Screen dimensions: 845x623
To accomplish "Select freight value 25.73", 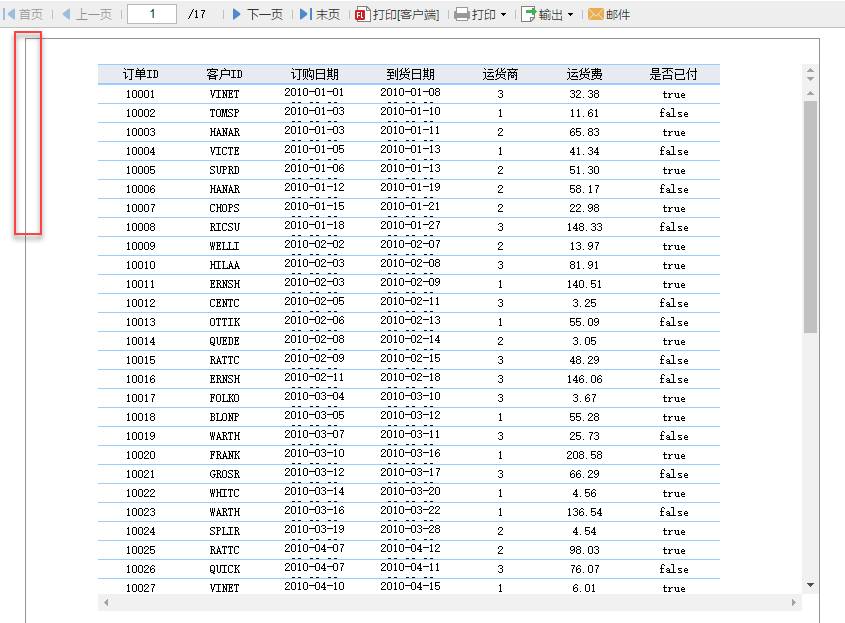I will [584, 436].
